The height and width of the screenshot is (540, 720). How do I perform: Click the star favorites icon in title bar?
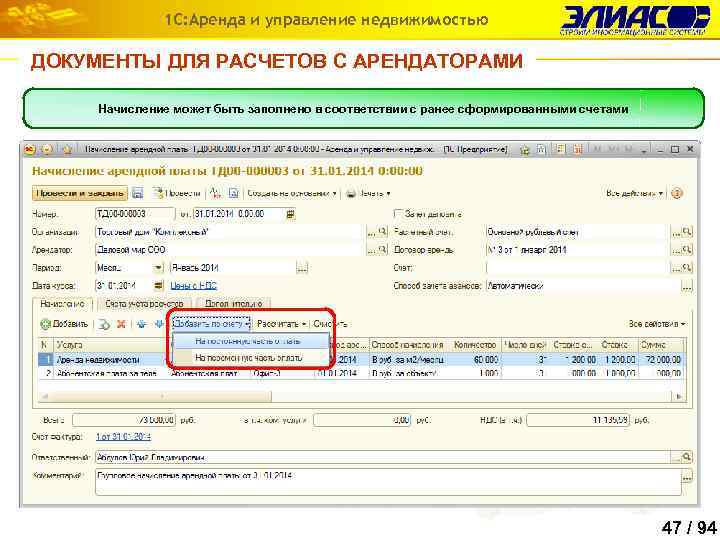pos(67,150)
